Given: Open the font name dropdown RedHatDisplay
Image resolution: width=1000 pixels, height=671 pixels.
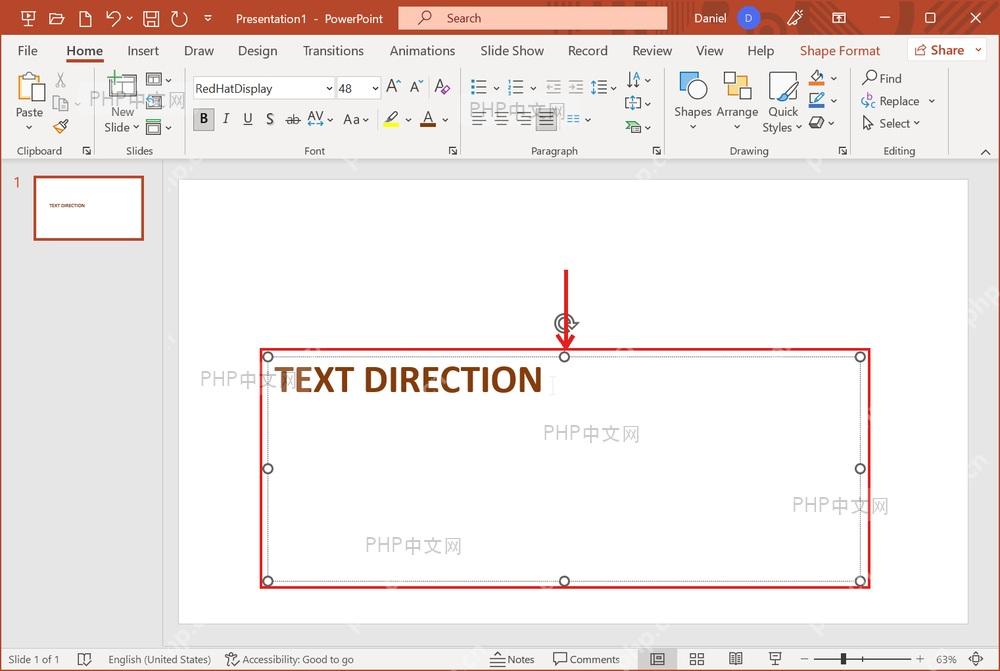Looking at the screenshot, I should pyautogui.click(x=329, y=88).
